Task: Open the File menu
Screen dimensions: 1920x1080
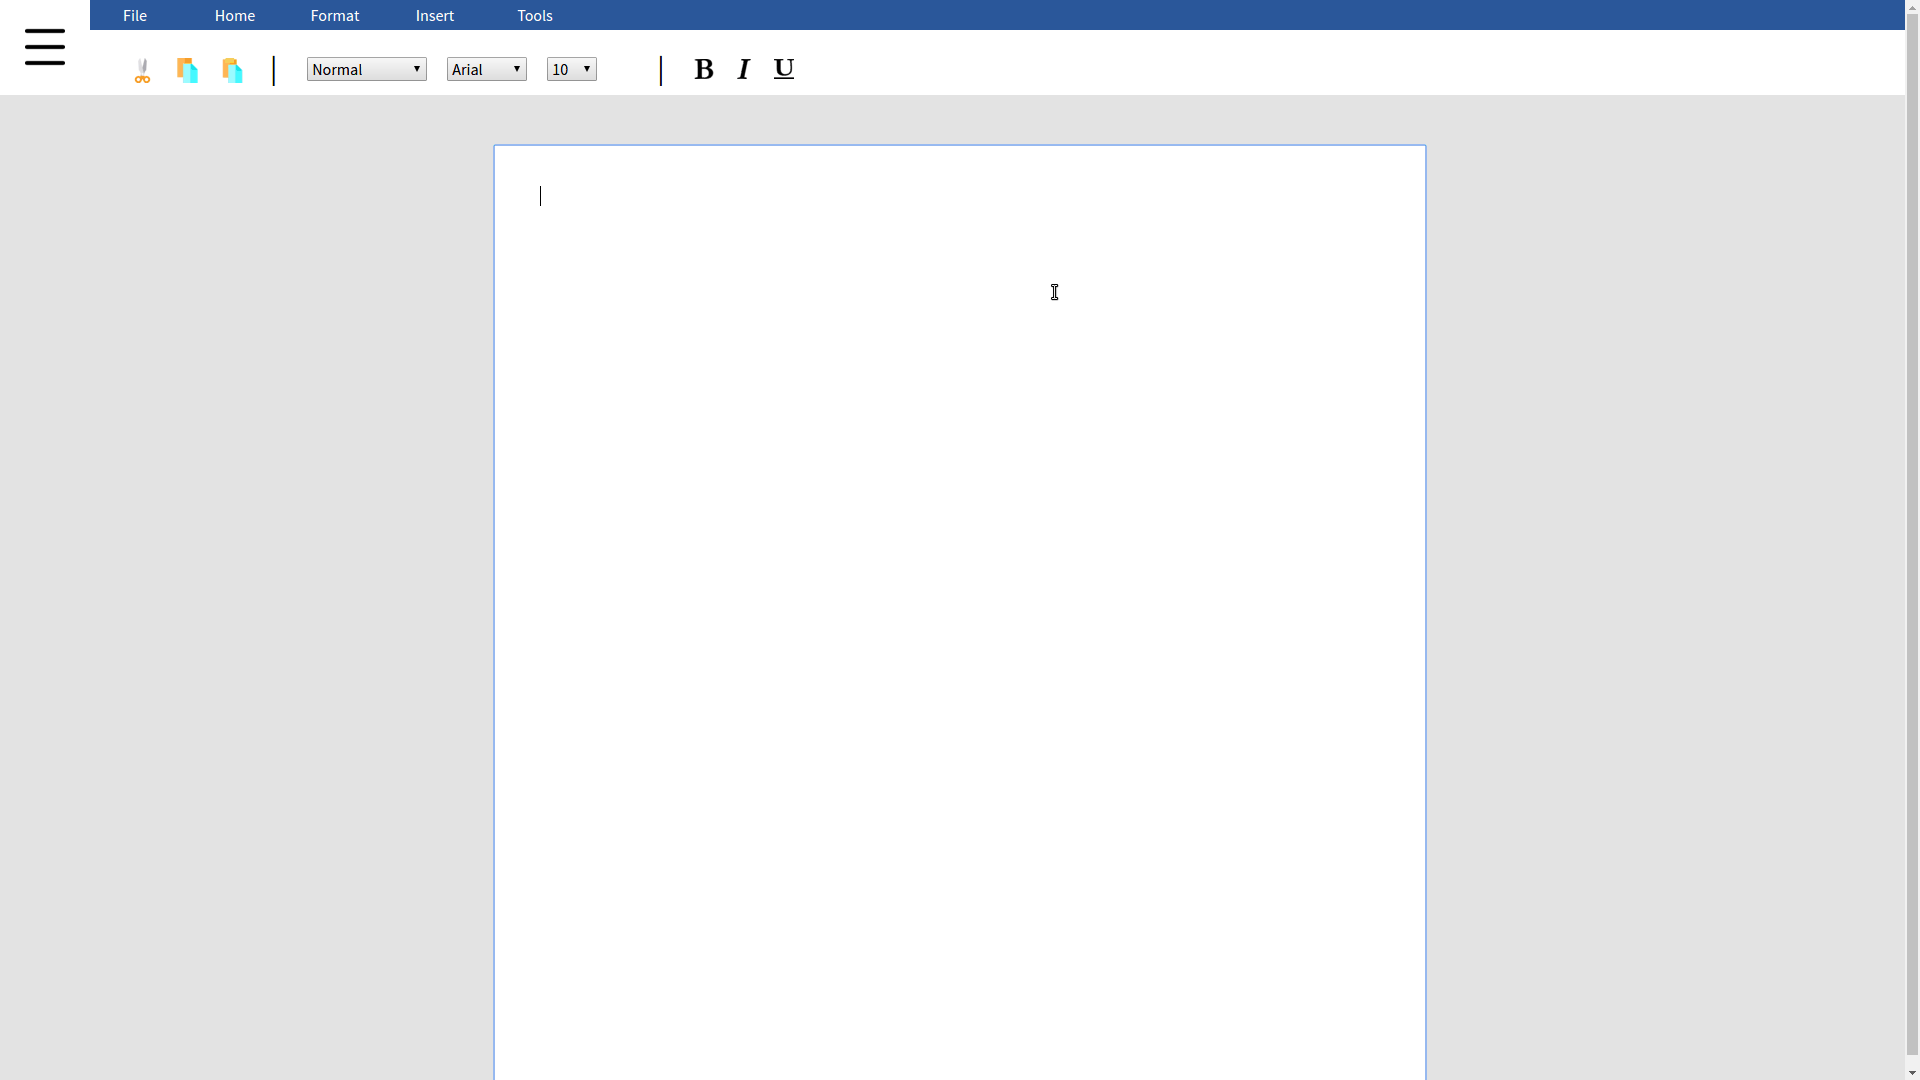Action: [135, 15]
